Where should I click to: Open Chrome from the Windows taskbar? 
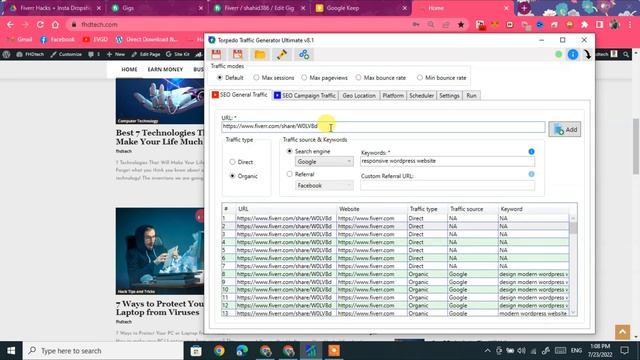(219, 351)
